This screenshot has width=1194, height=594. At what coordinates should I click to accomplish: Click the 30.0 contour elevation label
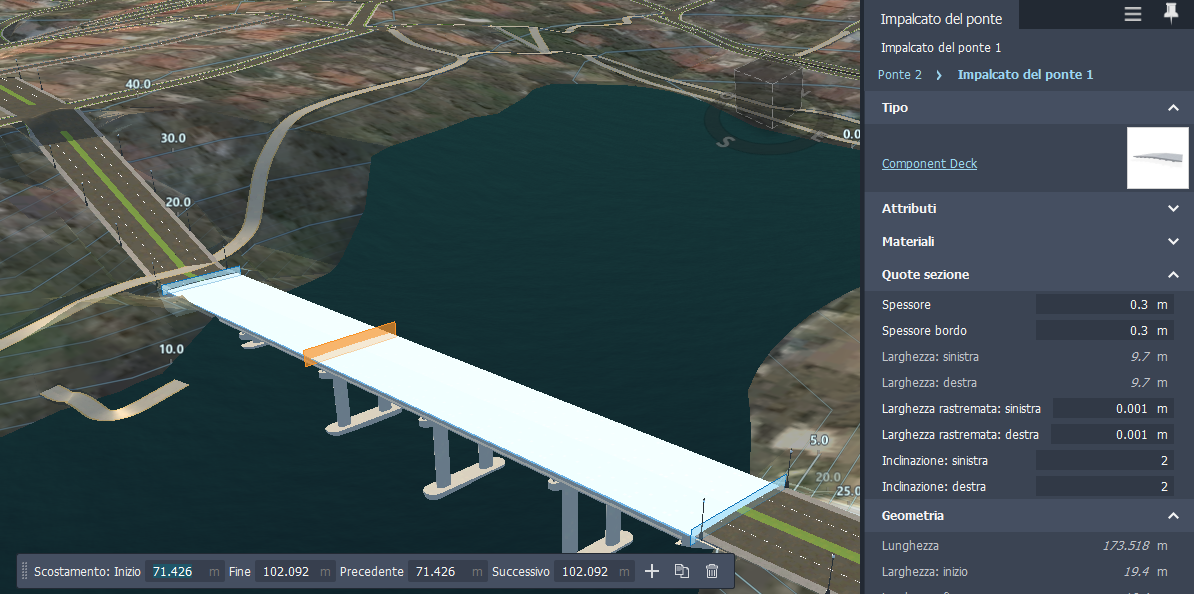tap(173, 138)
